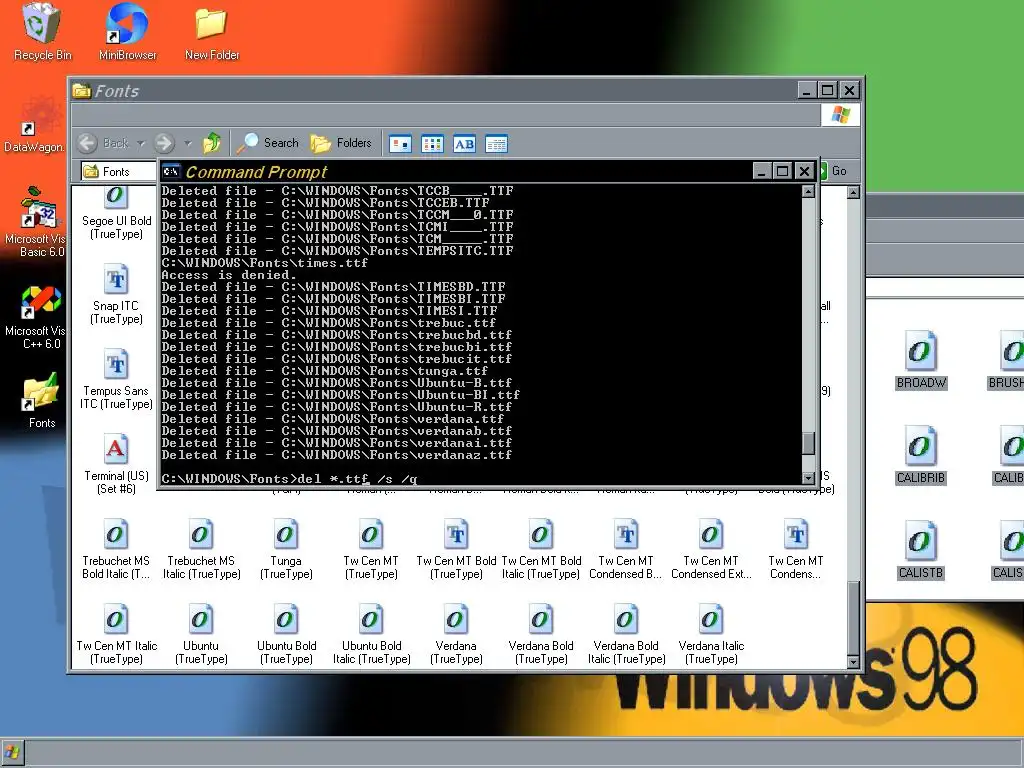This screenshot has width=1024, height=768.
Task: Go Back in the Fonts window toolbar
Action: [103, 143]
